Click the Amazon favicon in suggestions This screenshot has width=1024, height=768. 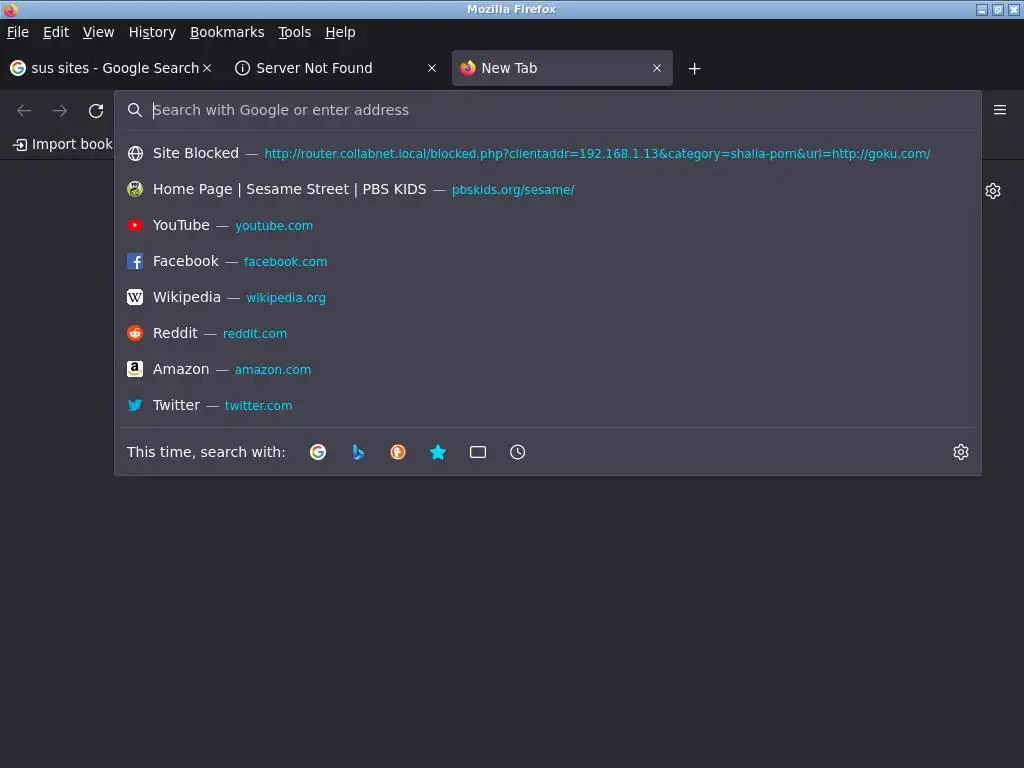pyautogui.click(x=135, y=369)
